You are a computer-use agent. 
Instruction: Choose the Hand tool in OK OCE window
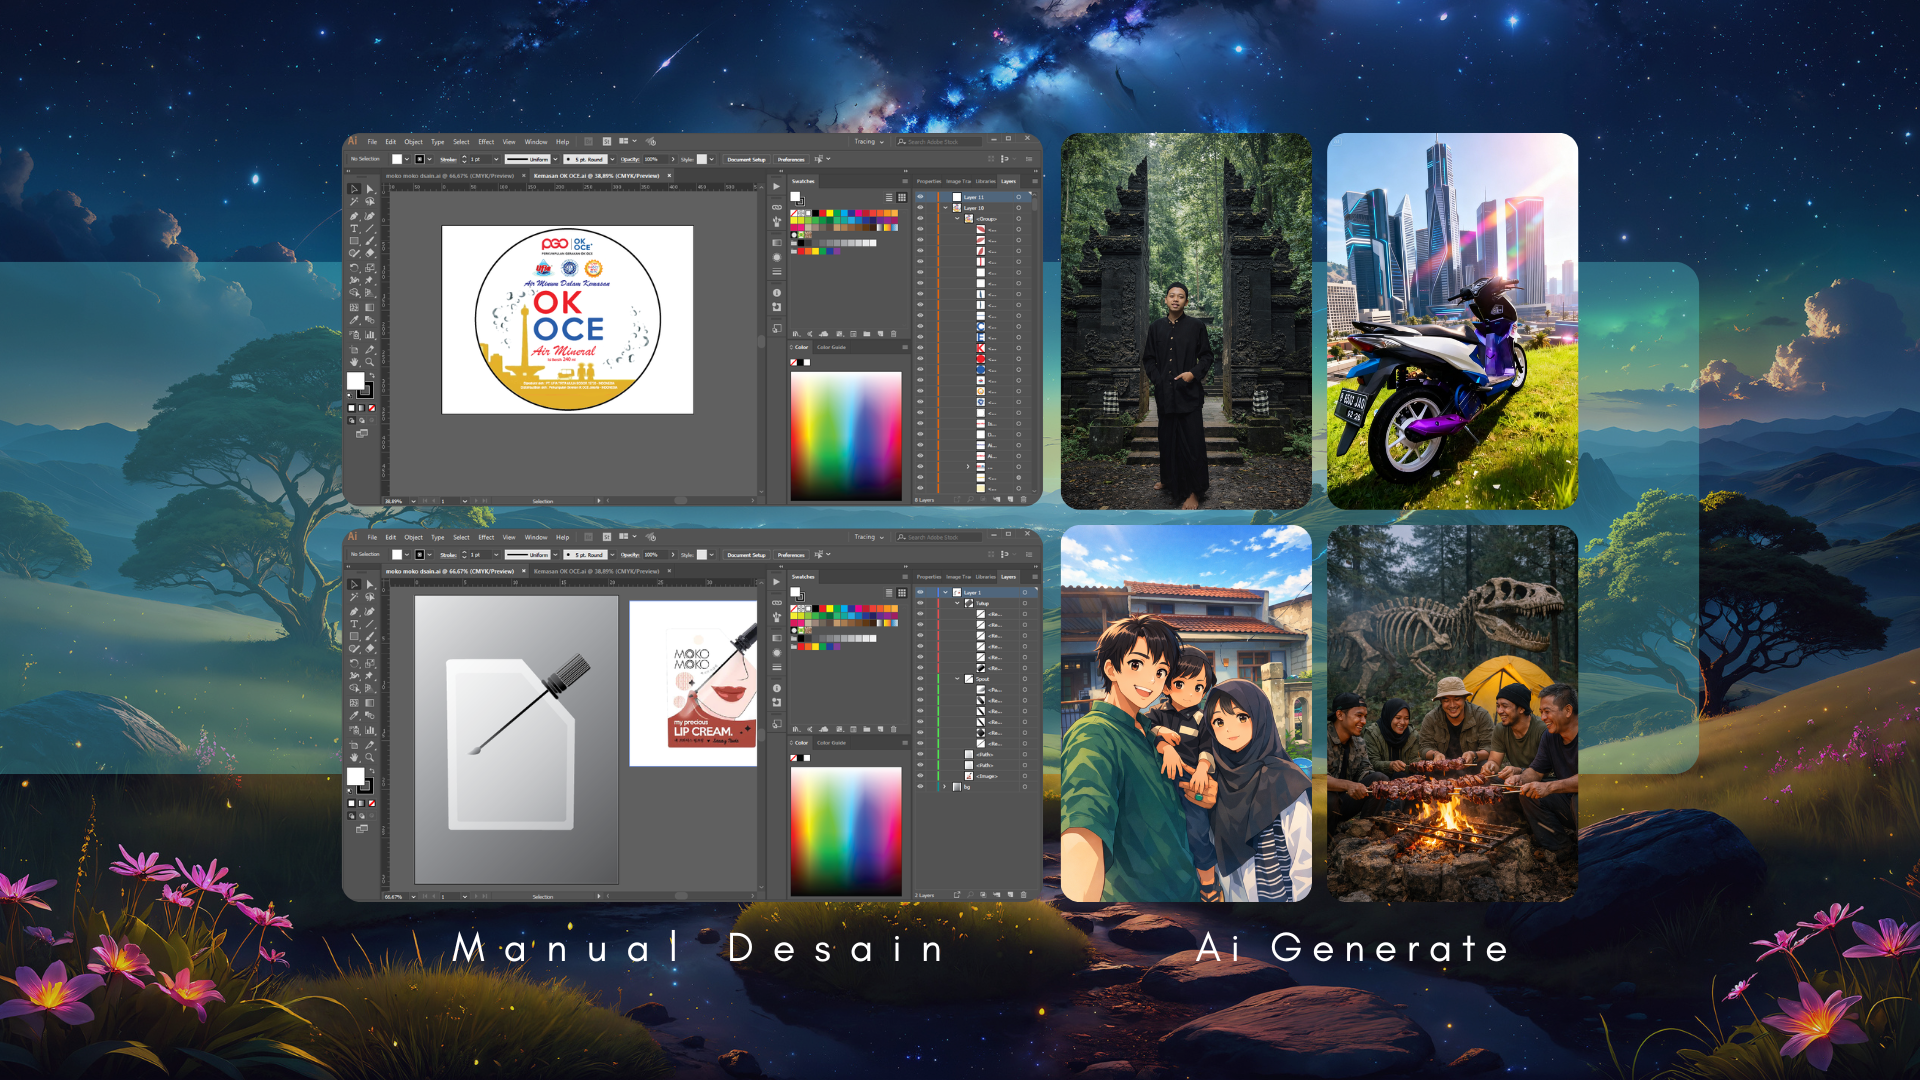point(354,361)
